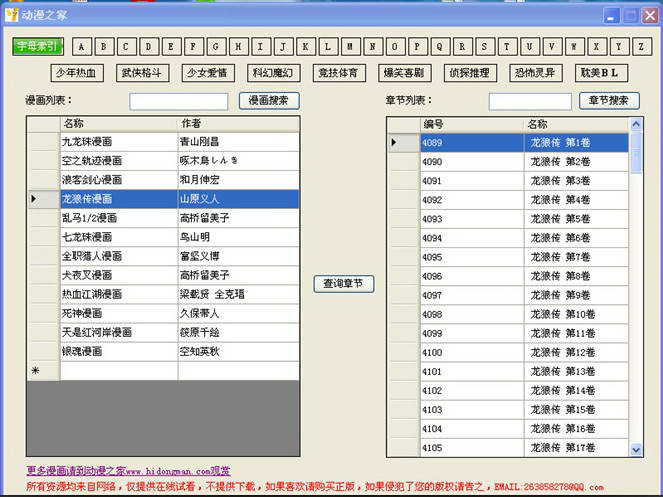Show the 耽美BL category

[601, 73]
